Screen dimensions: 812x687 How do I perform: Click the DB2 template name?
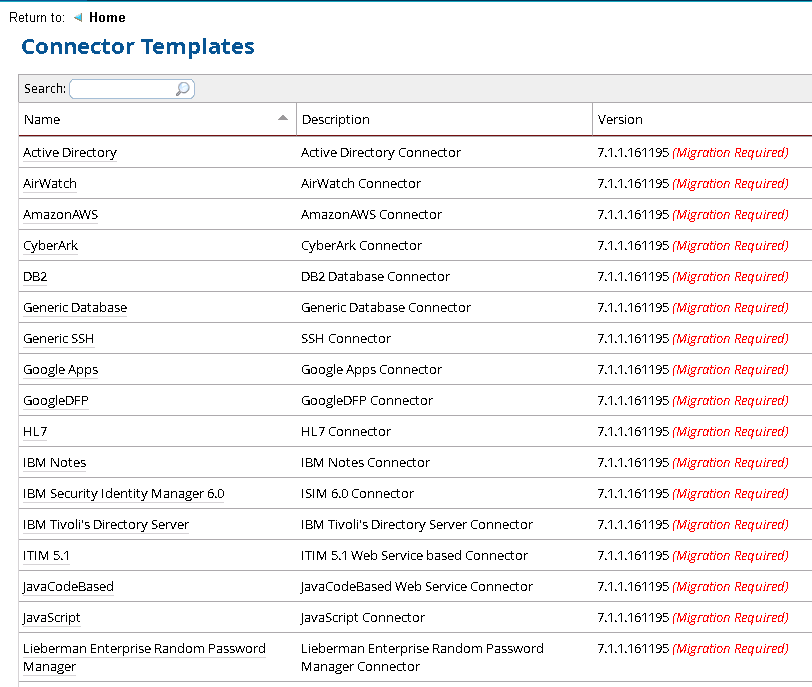[x=35, y=277]
